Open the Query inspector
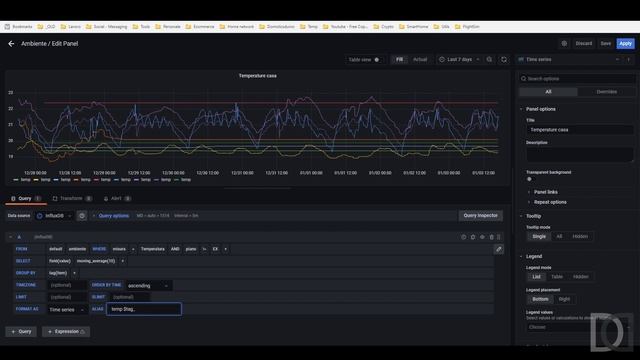The width and height of the screenshot is (640, 360). [x=480, y=216]
